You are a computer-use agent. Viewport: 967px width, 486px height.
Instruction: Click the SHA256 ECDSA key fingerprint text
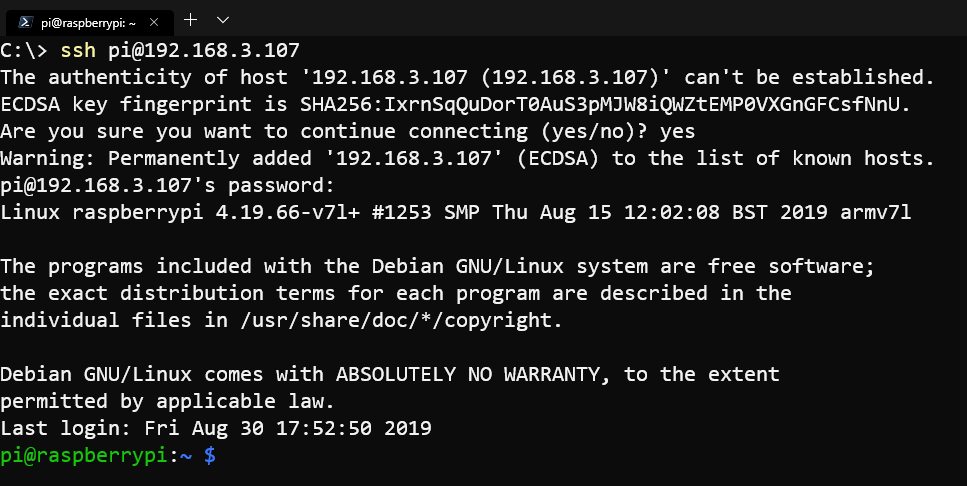tap(605, 104)
